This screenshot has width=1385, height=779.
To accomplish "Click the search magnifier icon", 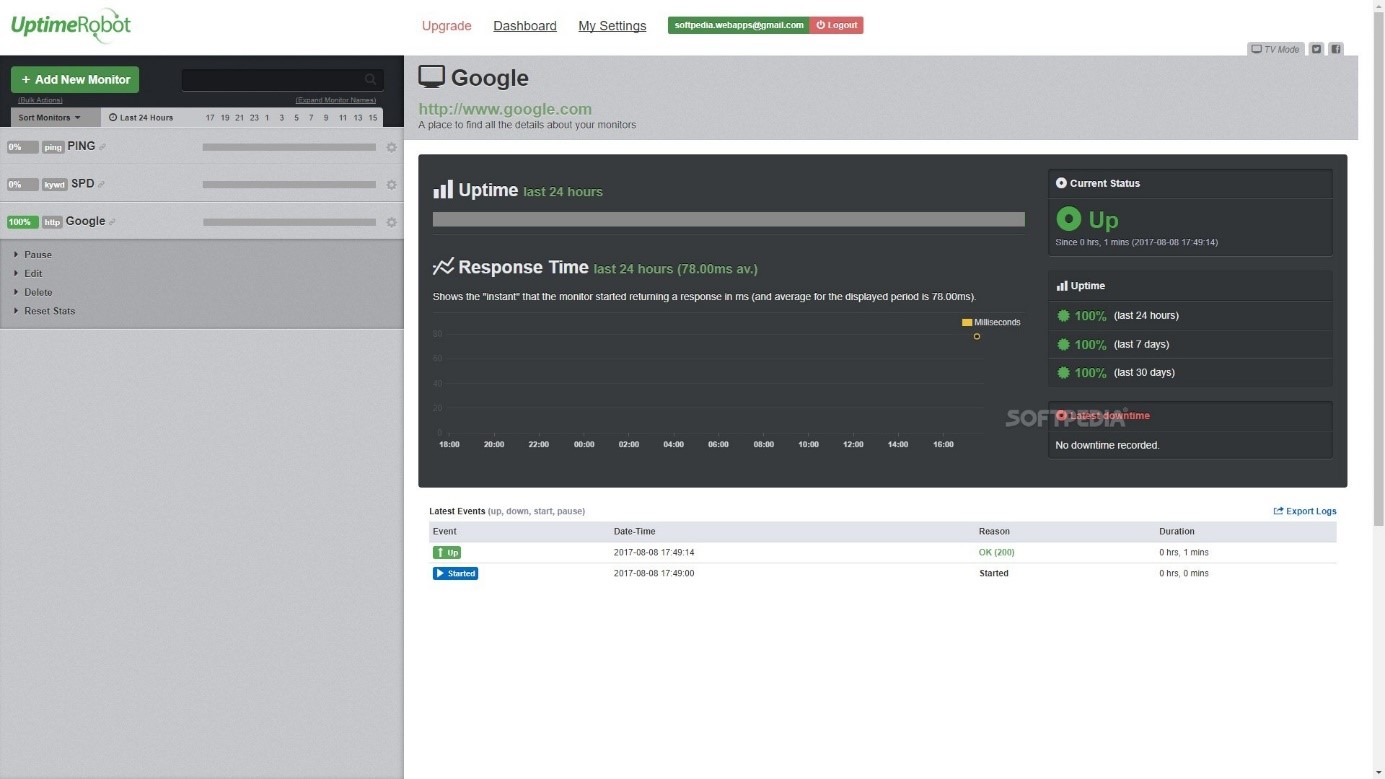I will tap(370, 80).
